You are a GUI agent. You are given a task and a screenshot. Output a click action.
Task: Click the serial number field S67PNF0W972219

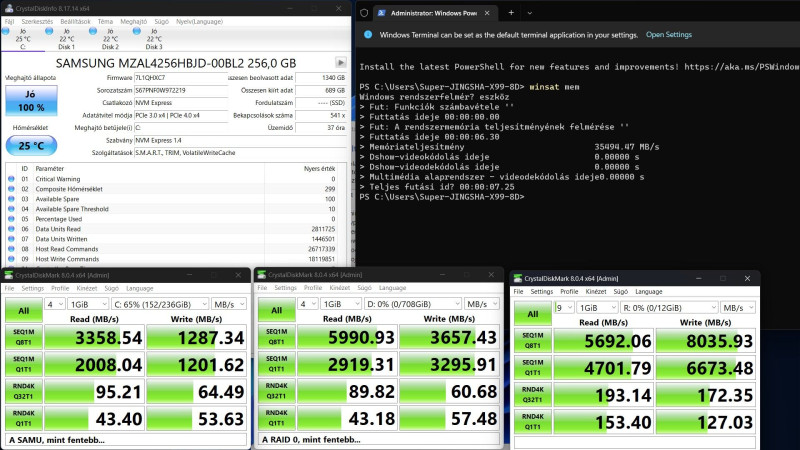(x=181, y=90)
